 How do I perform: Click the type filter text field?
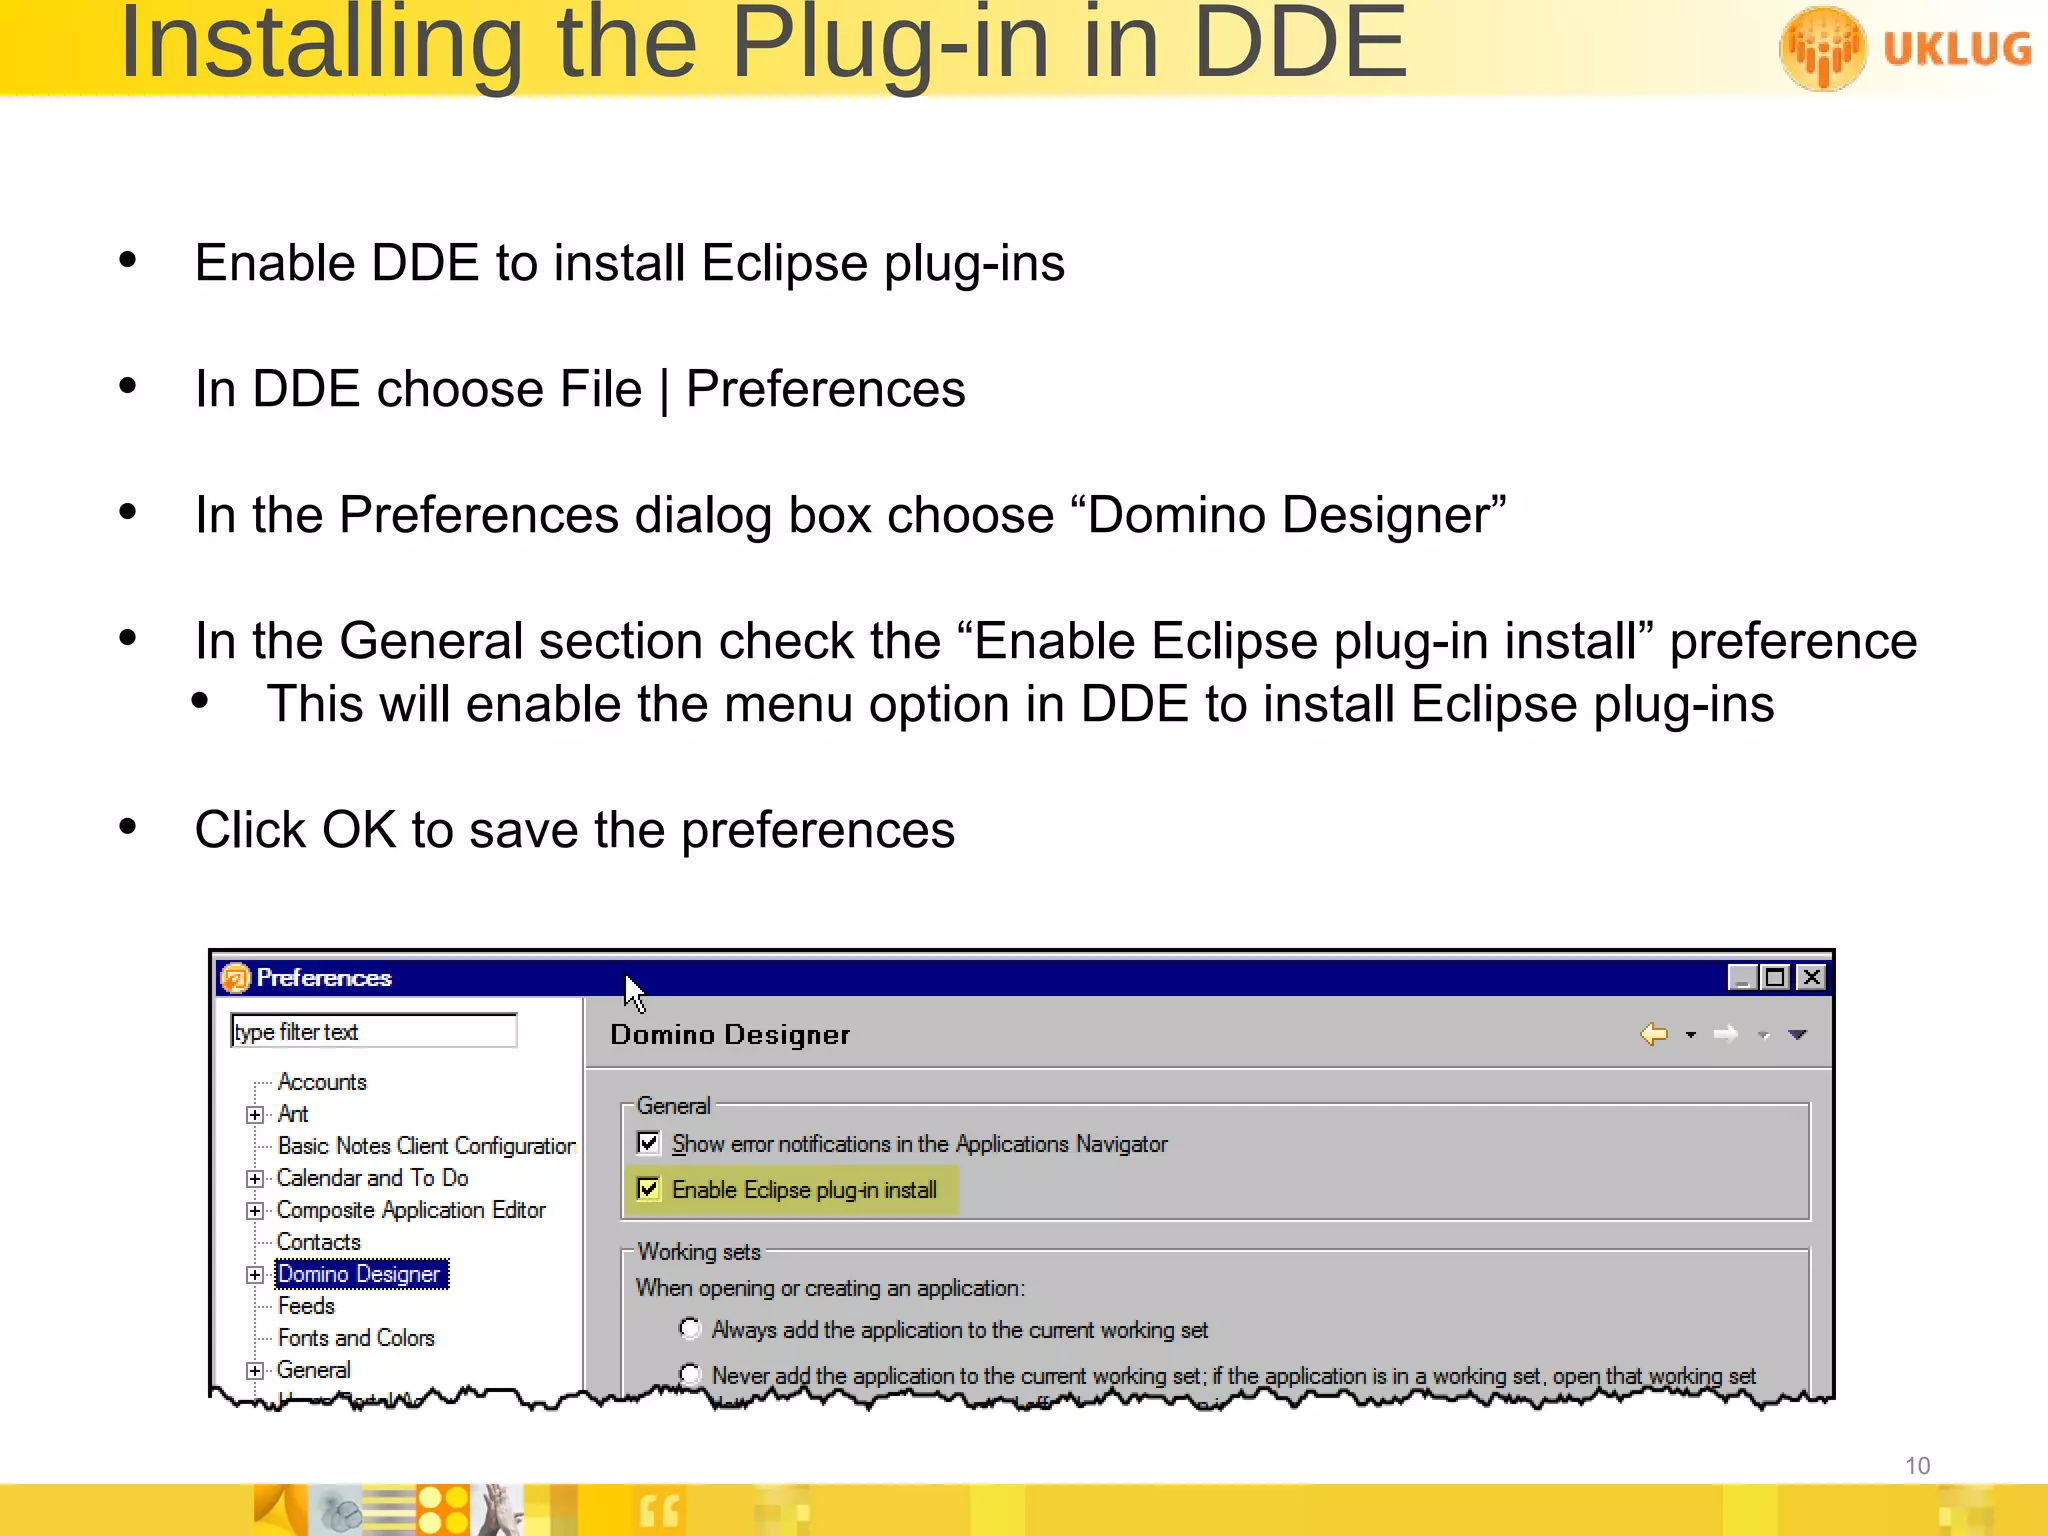[374, 1031]
